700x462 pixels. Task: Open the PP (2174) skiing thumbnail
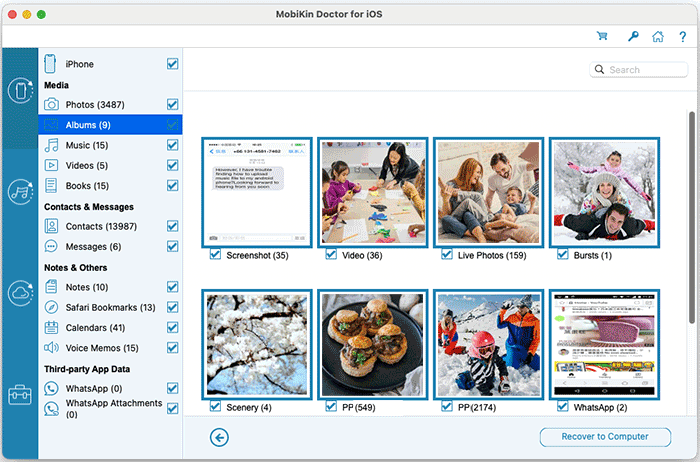(488, 344)
